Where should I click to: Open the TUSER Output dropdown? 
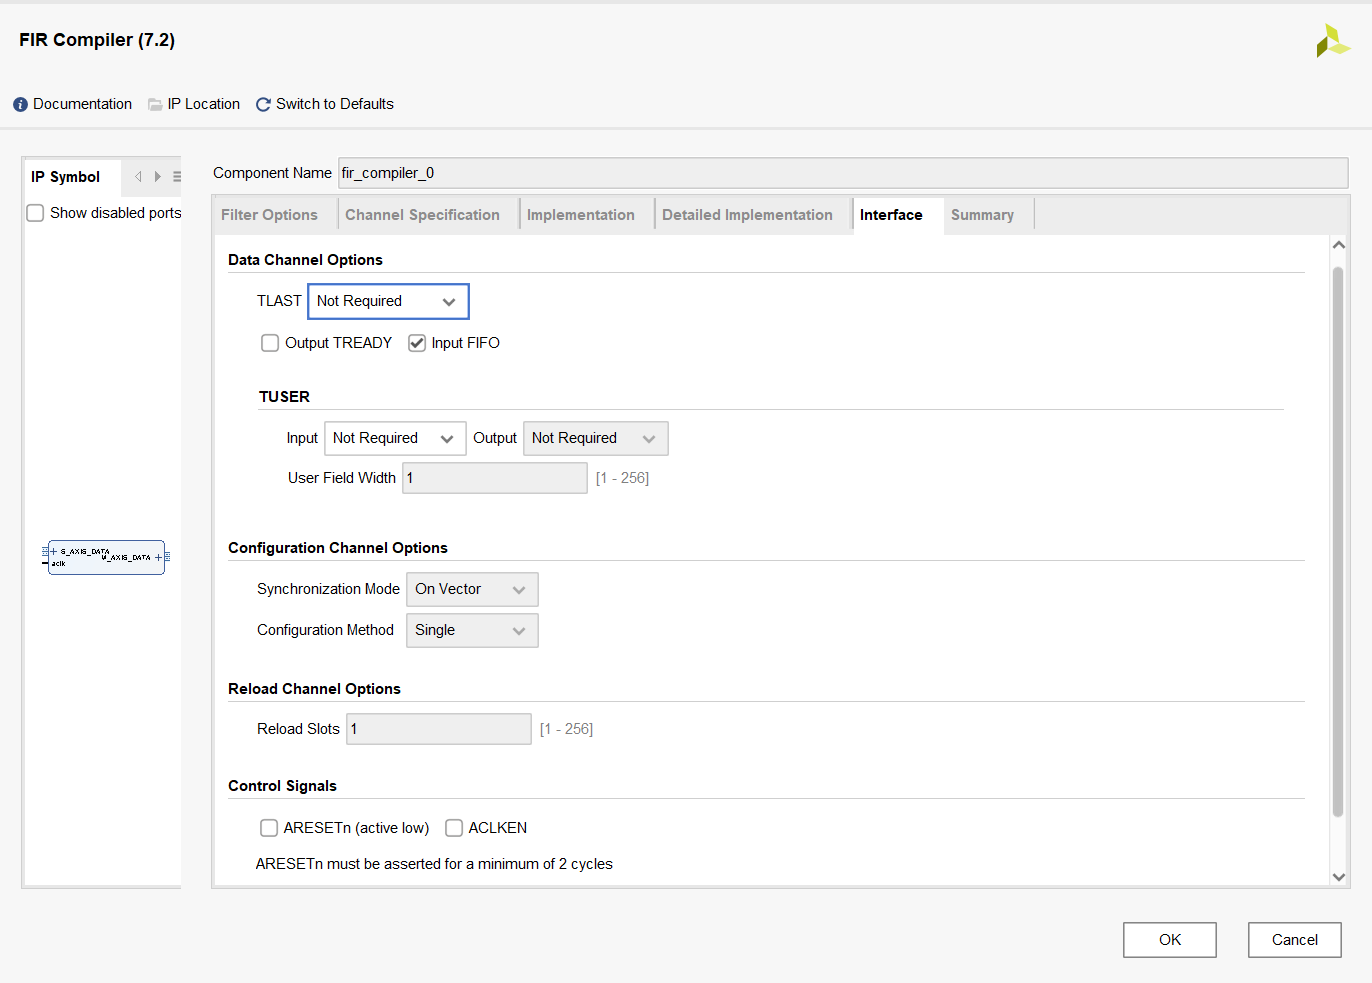point(595,438)
